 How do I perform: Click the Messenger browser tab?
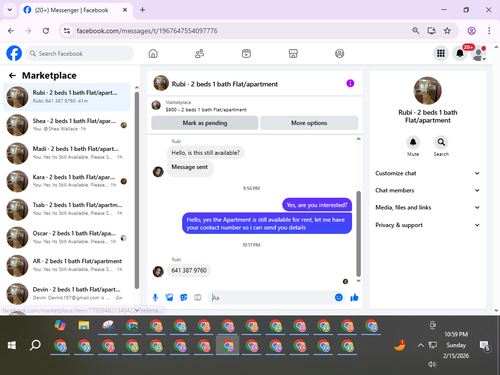point(76,10)
